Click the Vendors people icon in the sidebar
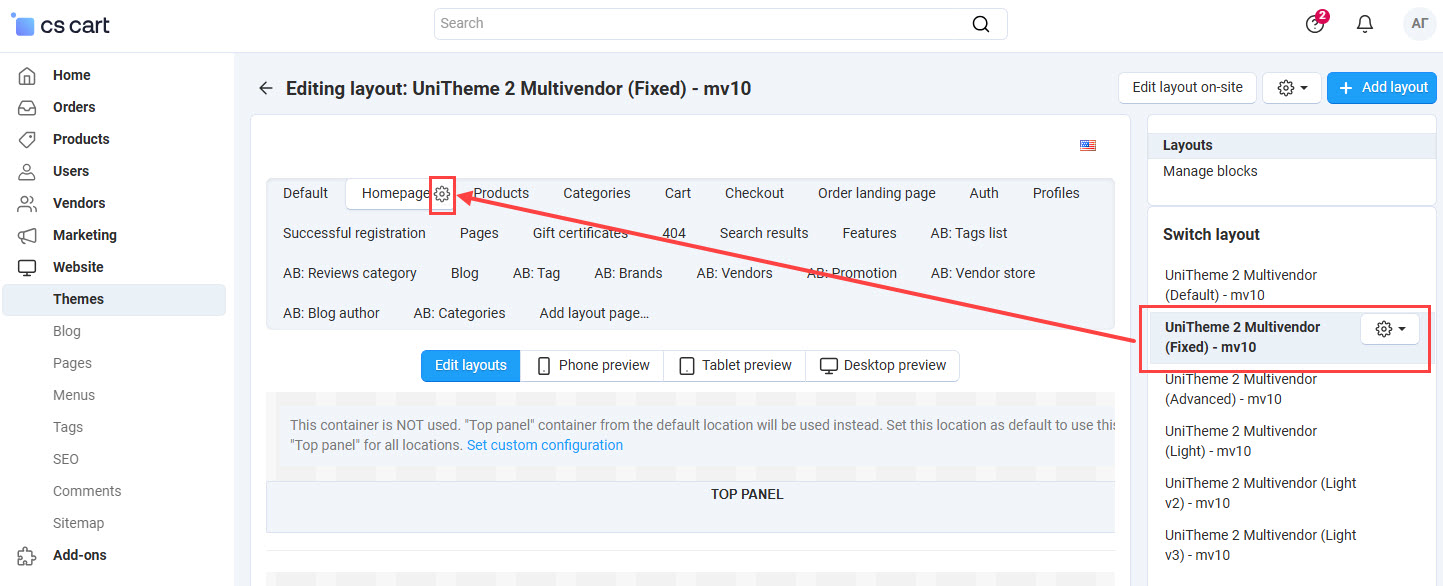Viewport: 1443px width, 586px height. [27, 203]
